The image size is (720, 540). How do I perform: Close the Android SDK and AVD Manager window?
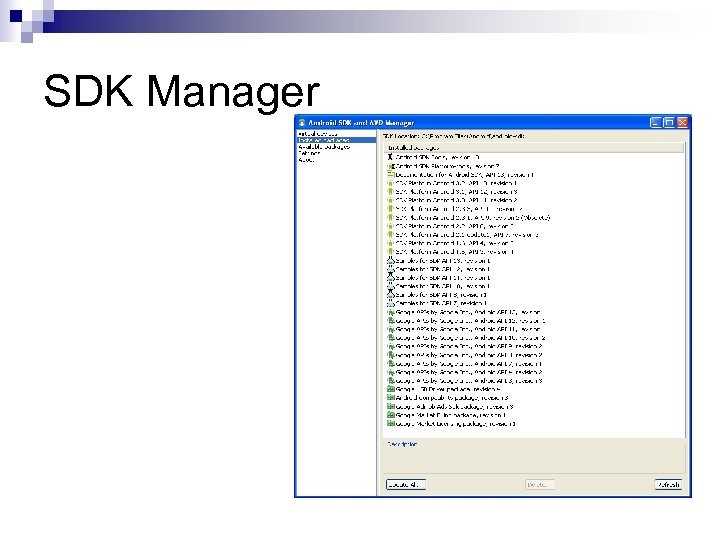coord(682,122)
